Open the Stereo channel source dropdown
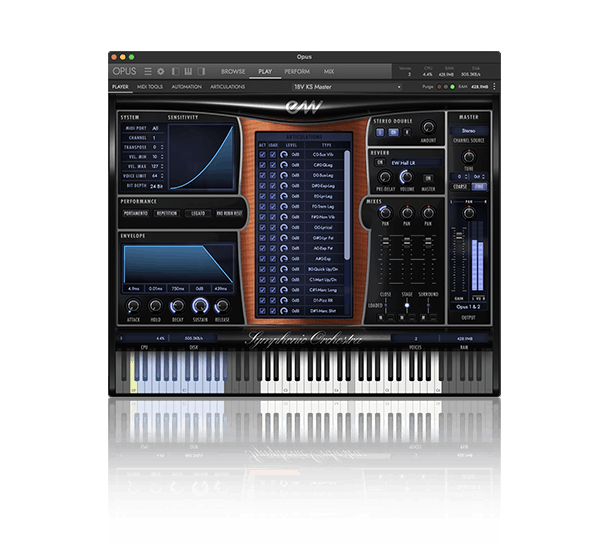Screen dimensions: 600x543 pyautogui.click(x=468, y=129)
